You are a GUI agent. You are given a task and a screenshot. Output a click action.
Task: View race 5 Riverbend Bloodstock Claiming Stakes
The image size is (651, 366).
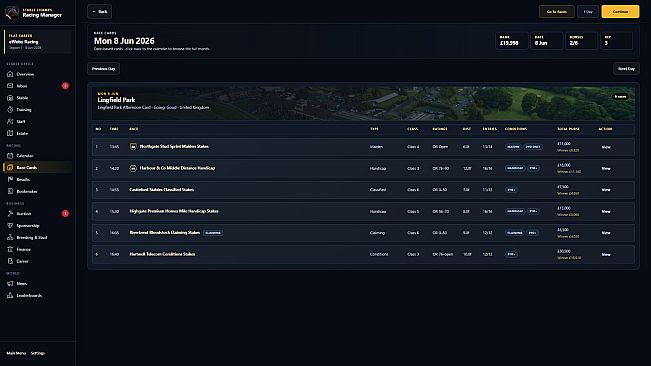click(x=606, y=233)
